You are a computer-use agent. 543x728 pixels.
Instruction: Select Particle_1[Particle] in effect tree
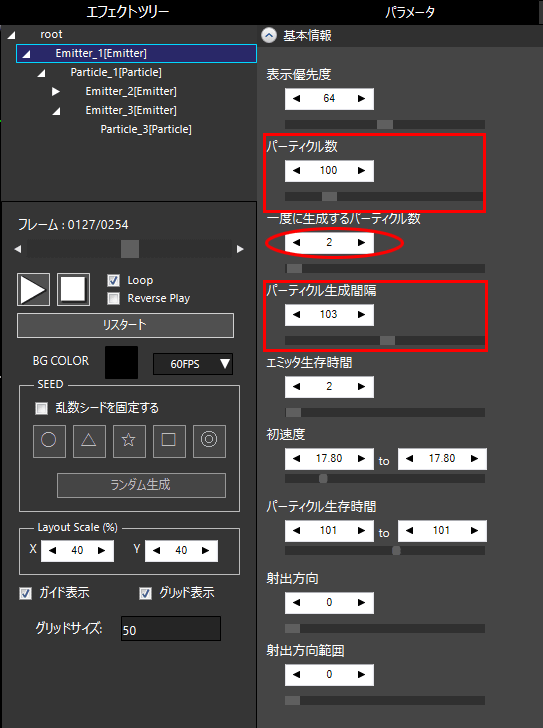click(116, 73)
